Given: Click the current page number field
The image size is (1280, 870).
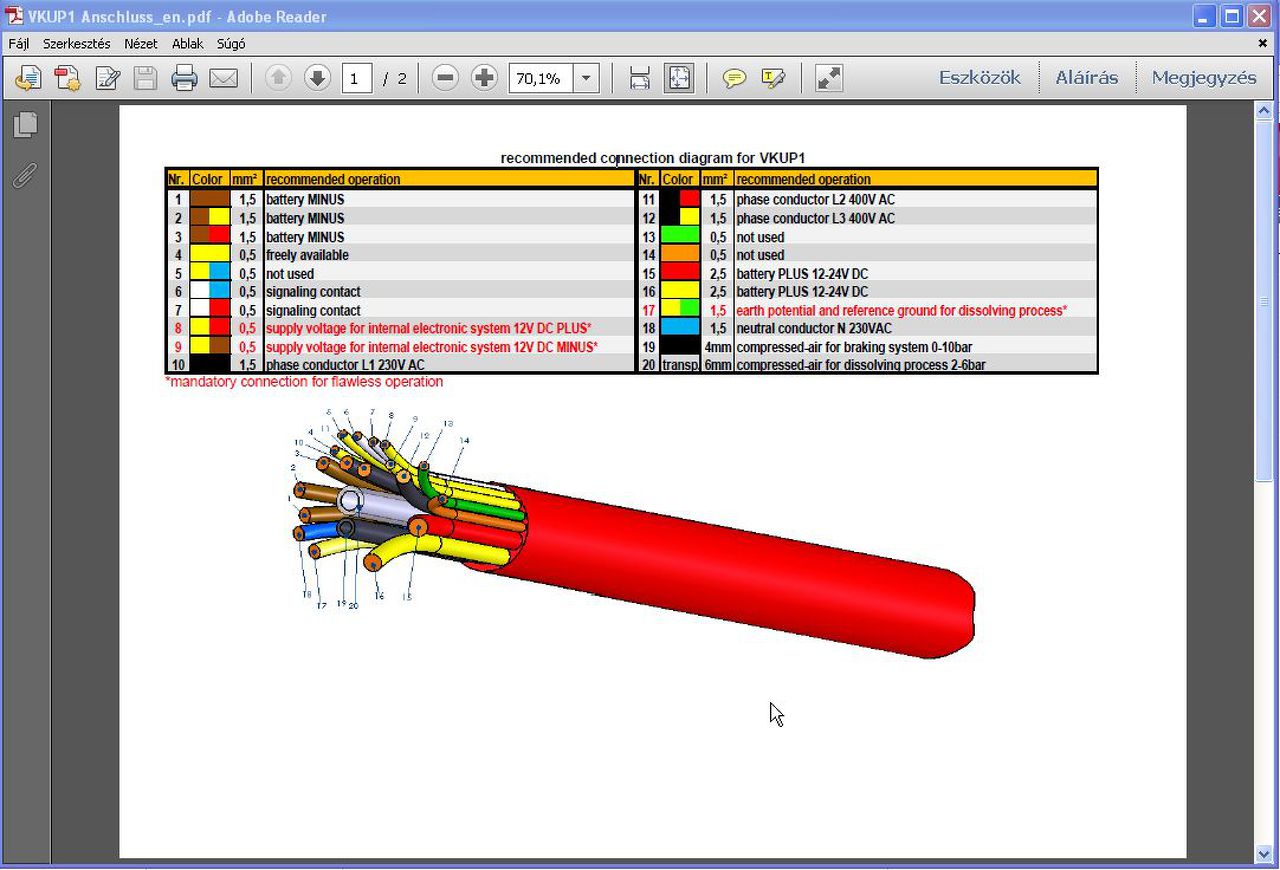Looking at the screenshot, I should tap(356, 78).
